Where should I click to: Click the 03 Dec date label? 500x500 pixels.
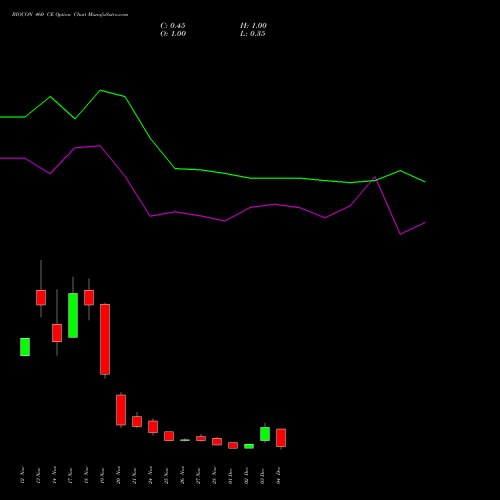[262, 475]
